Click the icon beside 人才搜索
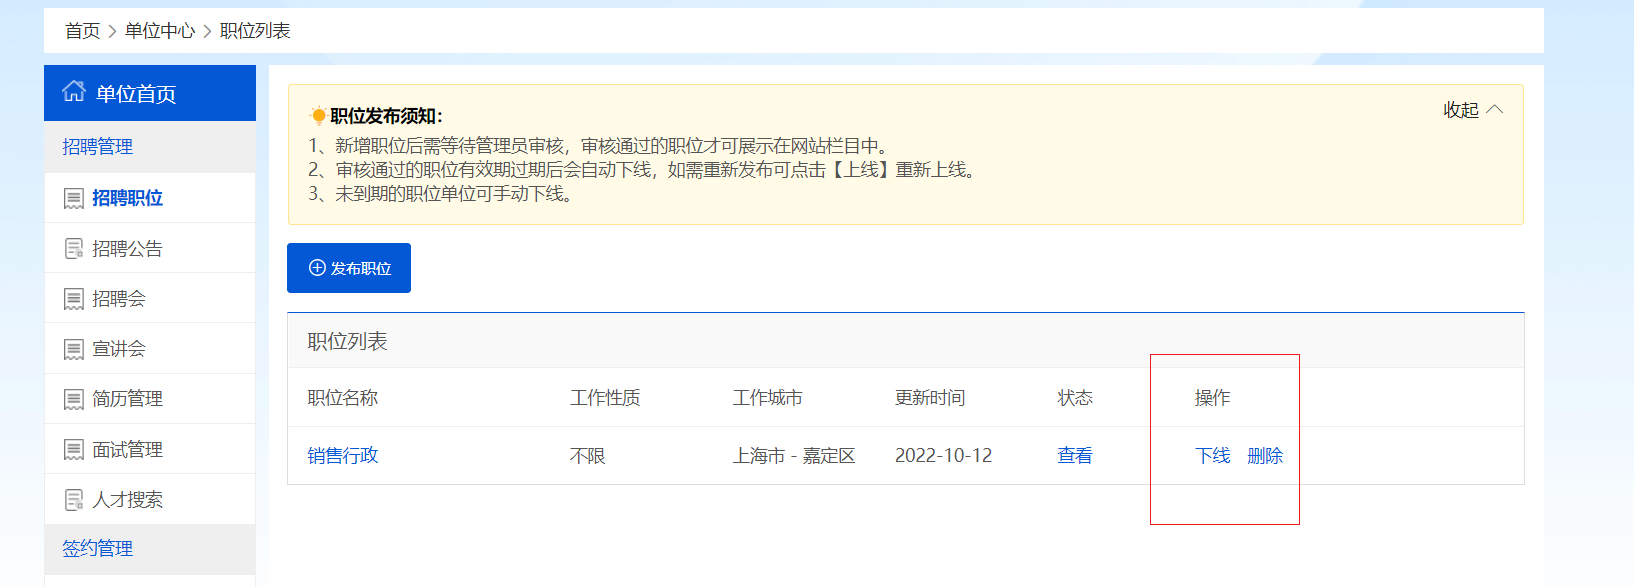Viewport: 1634px width, 587px height. [x=74, y=500]
